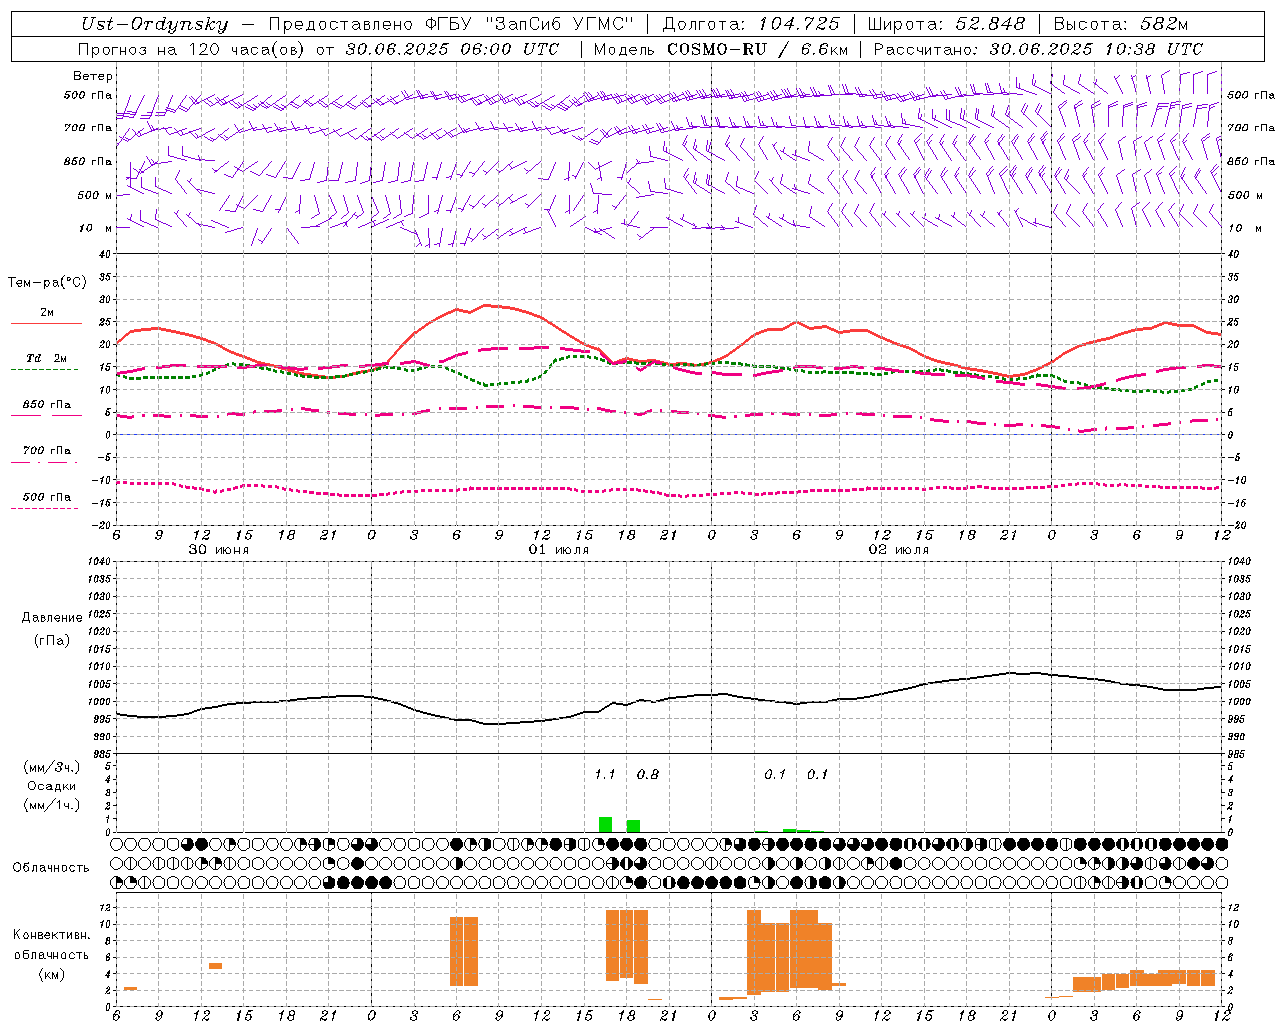This screenshot has width=1280, height=1024.
Task: Click the precipitation amount 1.1
Action: click(x=605, y=774)
